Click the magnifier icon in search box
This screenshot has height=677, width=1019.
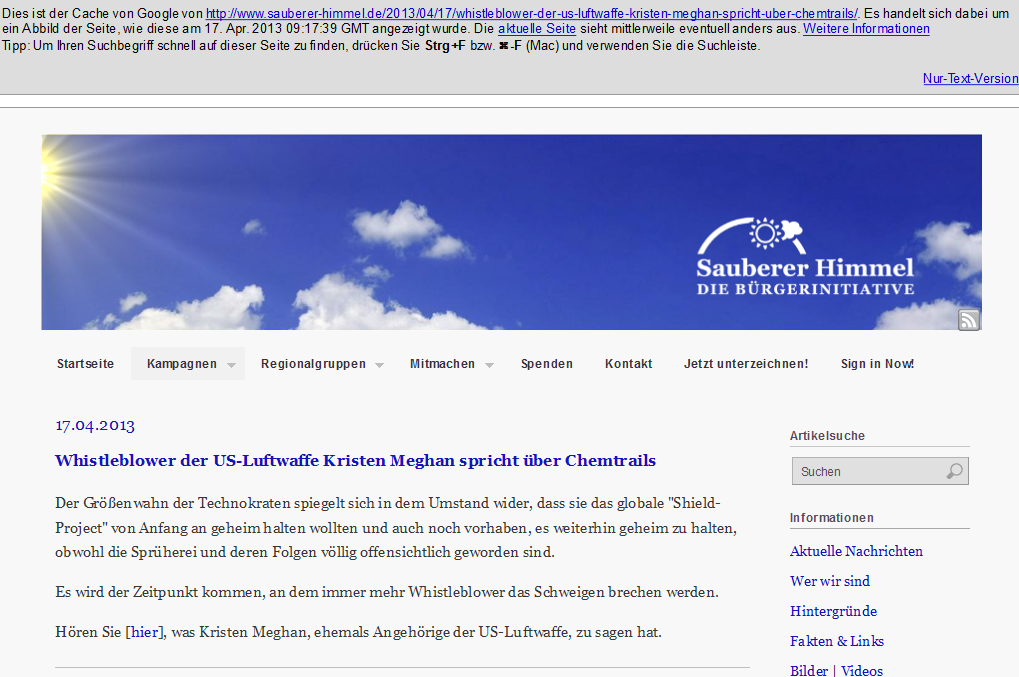tap(954, 471)
